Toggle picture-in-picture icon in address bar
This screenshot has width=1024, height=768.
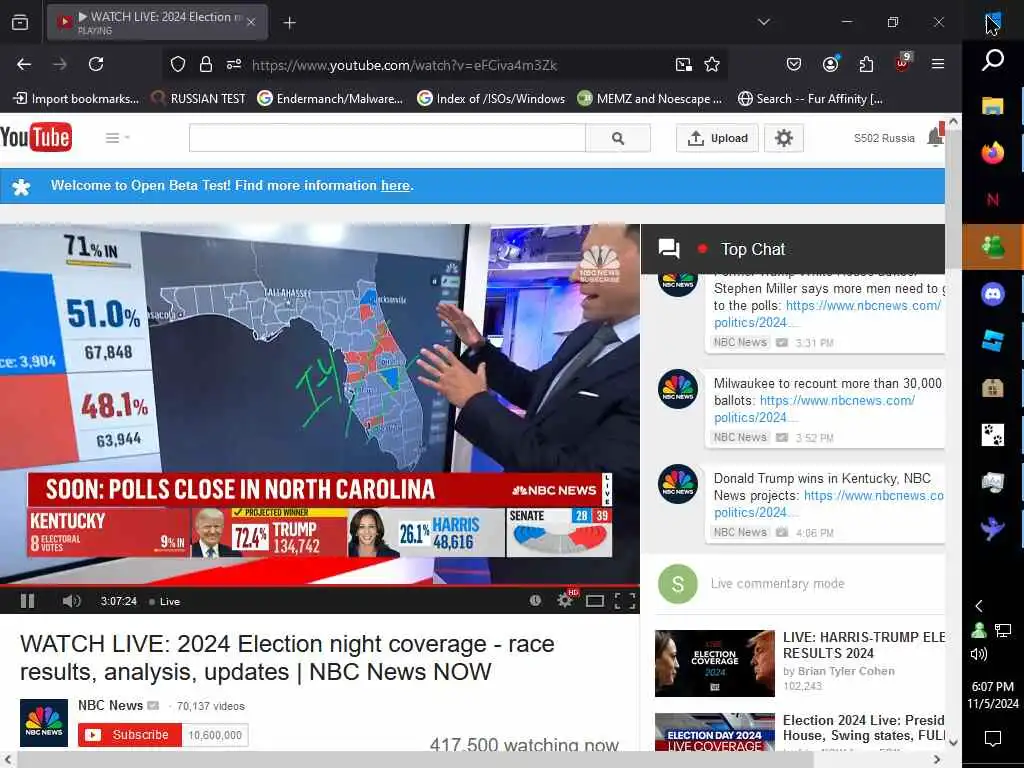(684, 64)
